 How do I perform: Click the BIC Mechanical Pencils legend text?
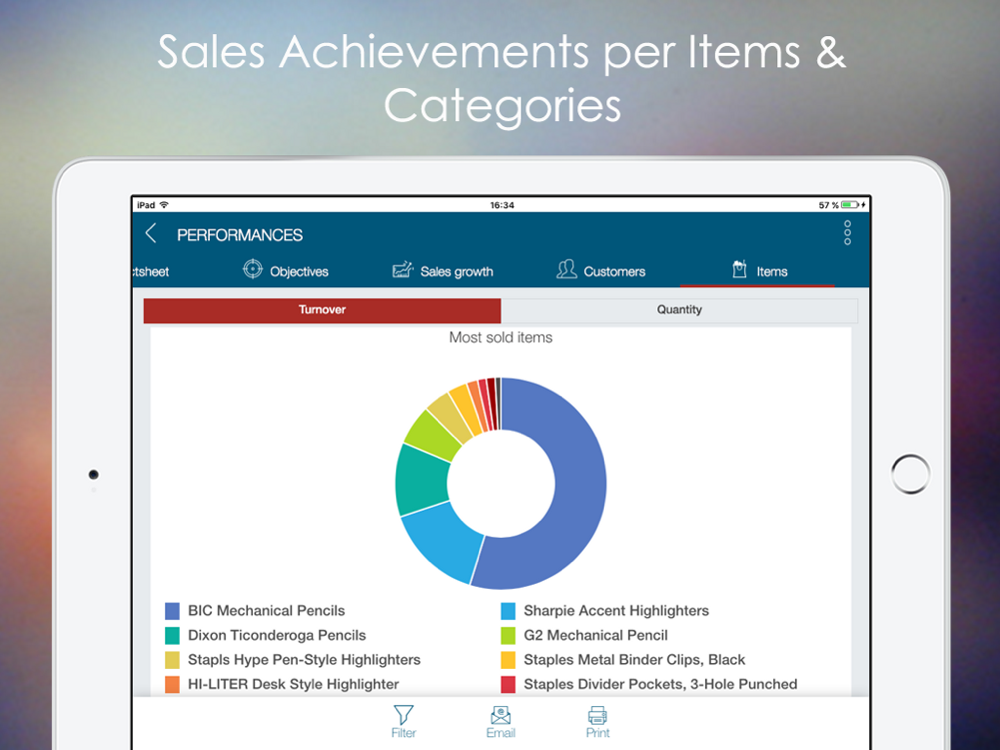click(266, 611)
